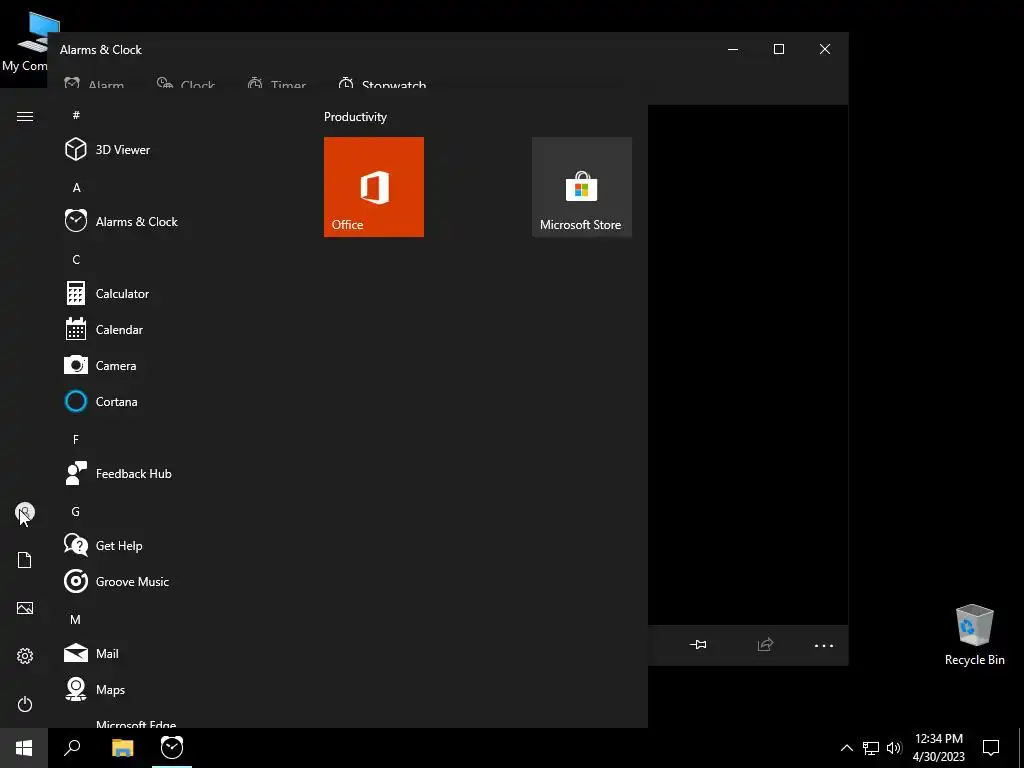
Task: Click the user account icon in Start sidebar
Action: (25, 512)
